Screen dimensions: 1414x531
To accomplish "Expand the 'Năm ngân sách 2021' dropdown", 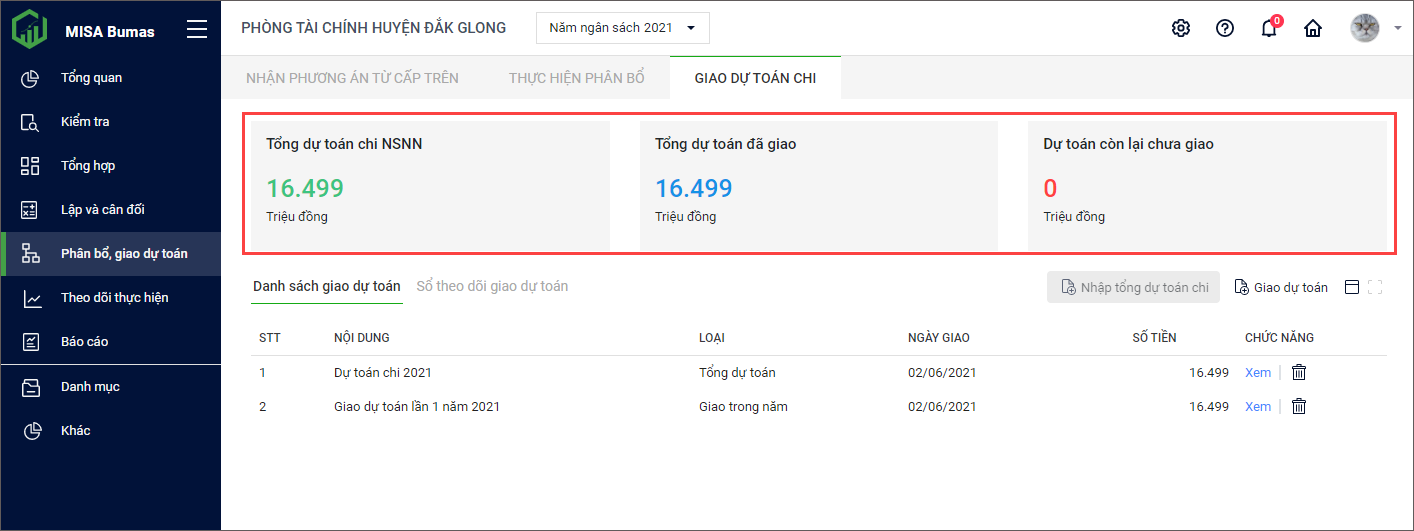I will [622, 28].
